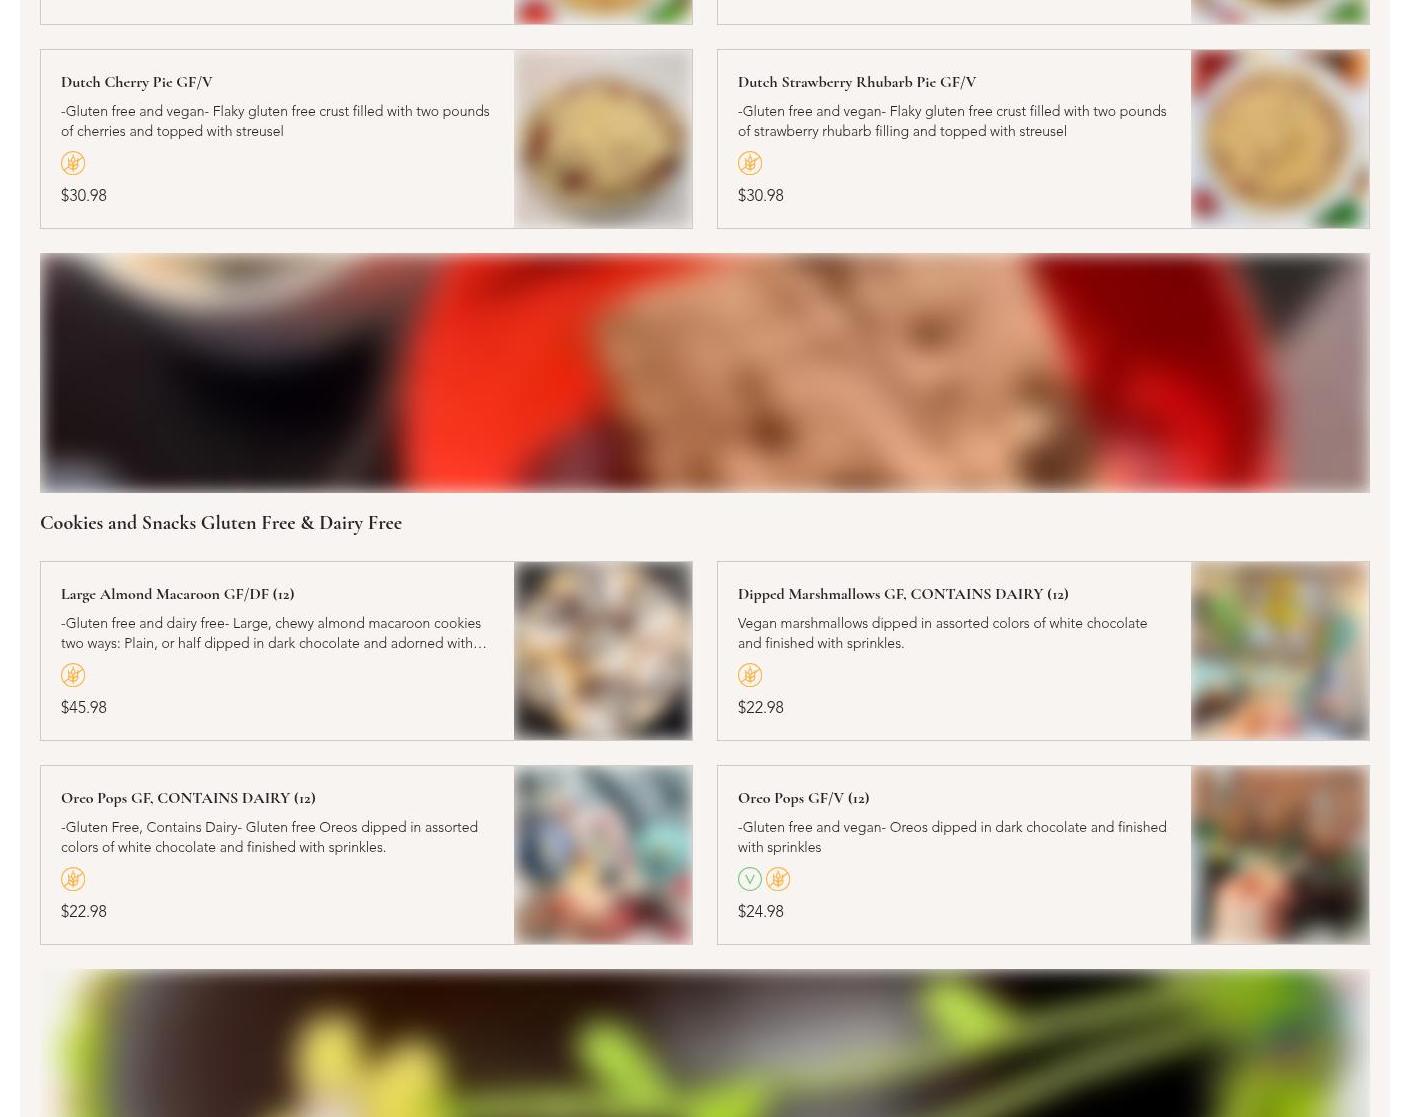
Task: Click gluten-free wheat icon on Oreo Pops GF/V
Action: 778,879
